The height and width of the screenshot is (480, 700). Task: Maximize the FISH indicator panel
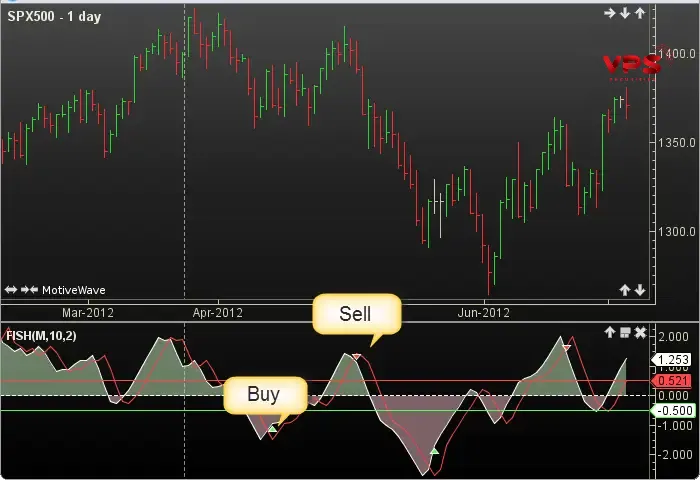[x=625, y=332]
